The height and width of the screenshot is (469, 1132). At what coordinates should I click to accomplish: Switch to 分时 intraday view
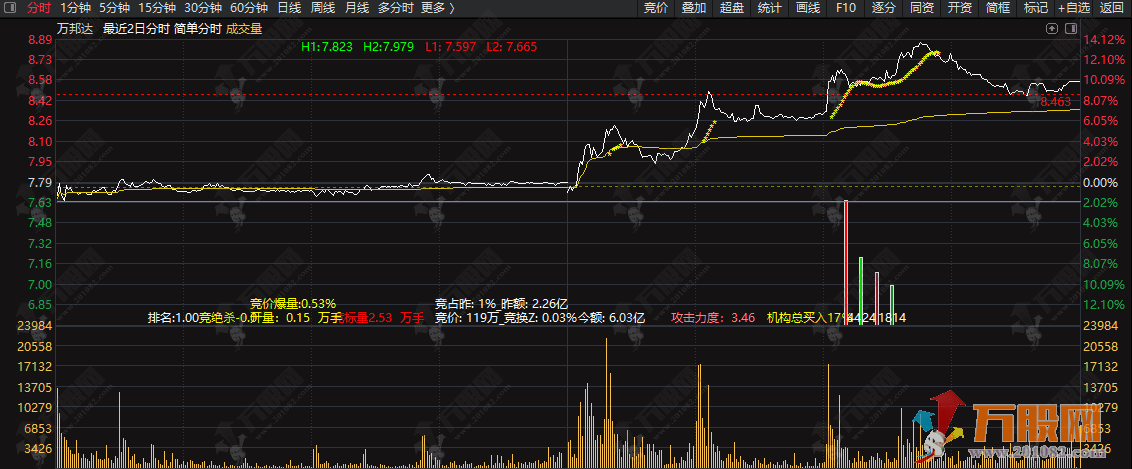39,8
